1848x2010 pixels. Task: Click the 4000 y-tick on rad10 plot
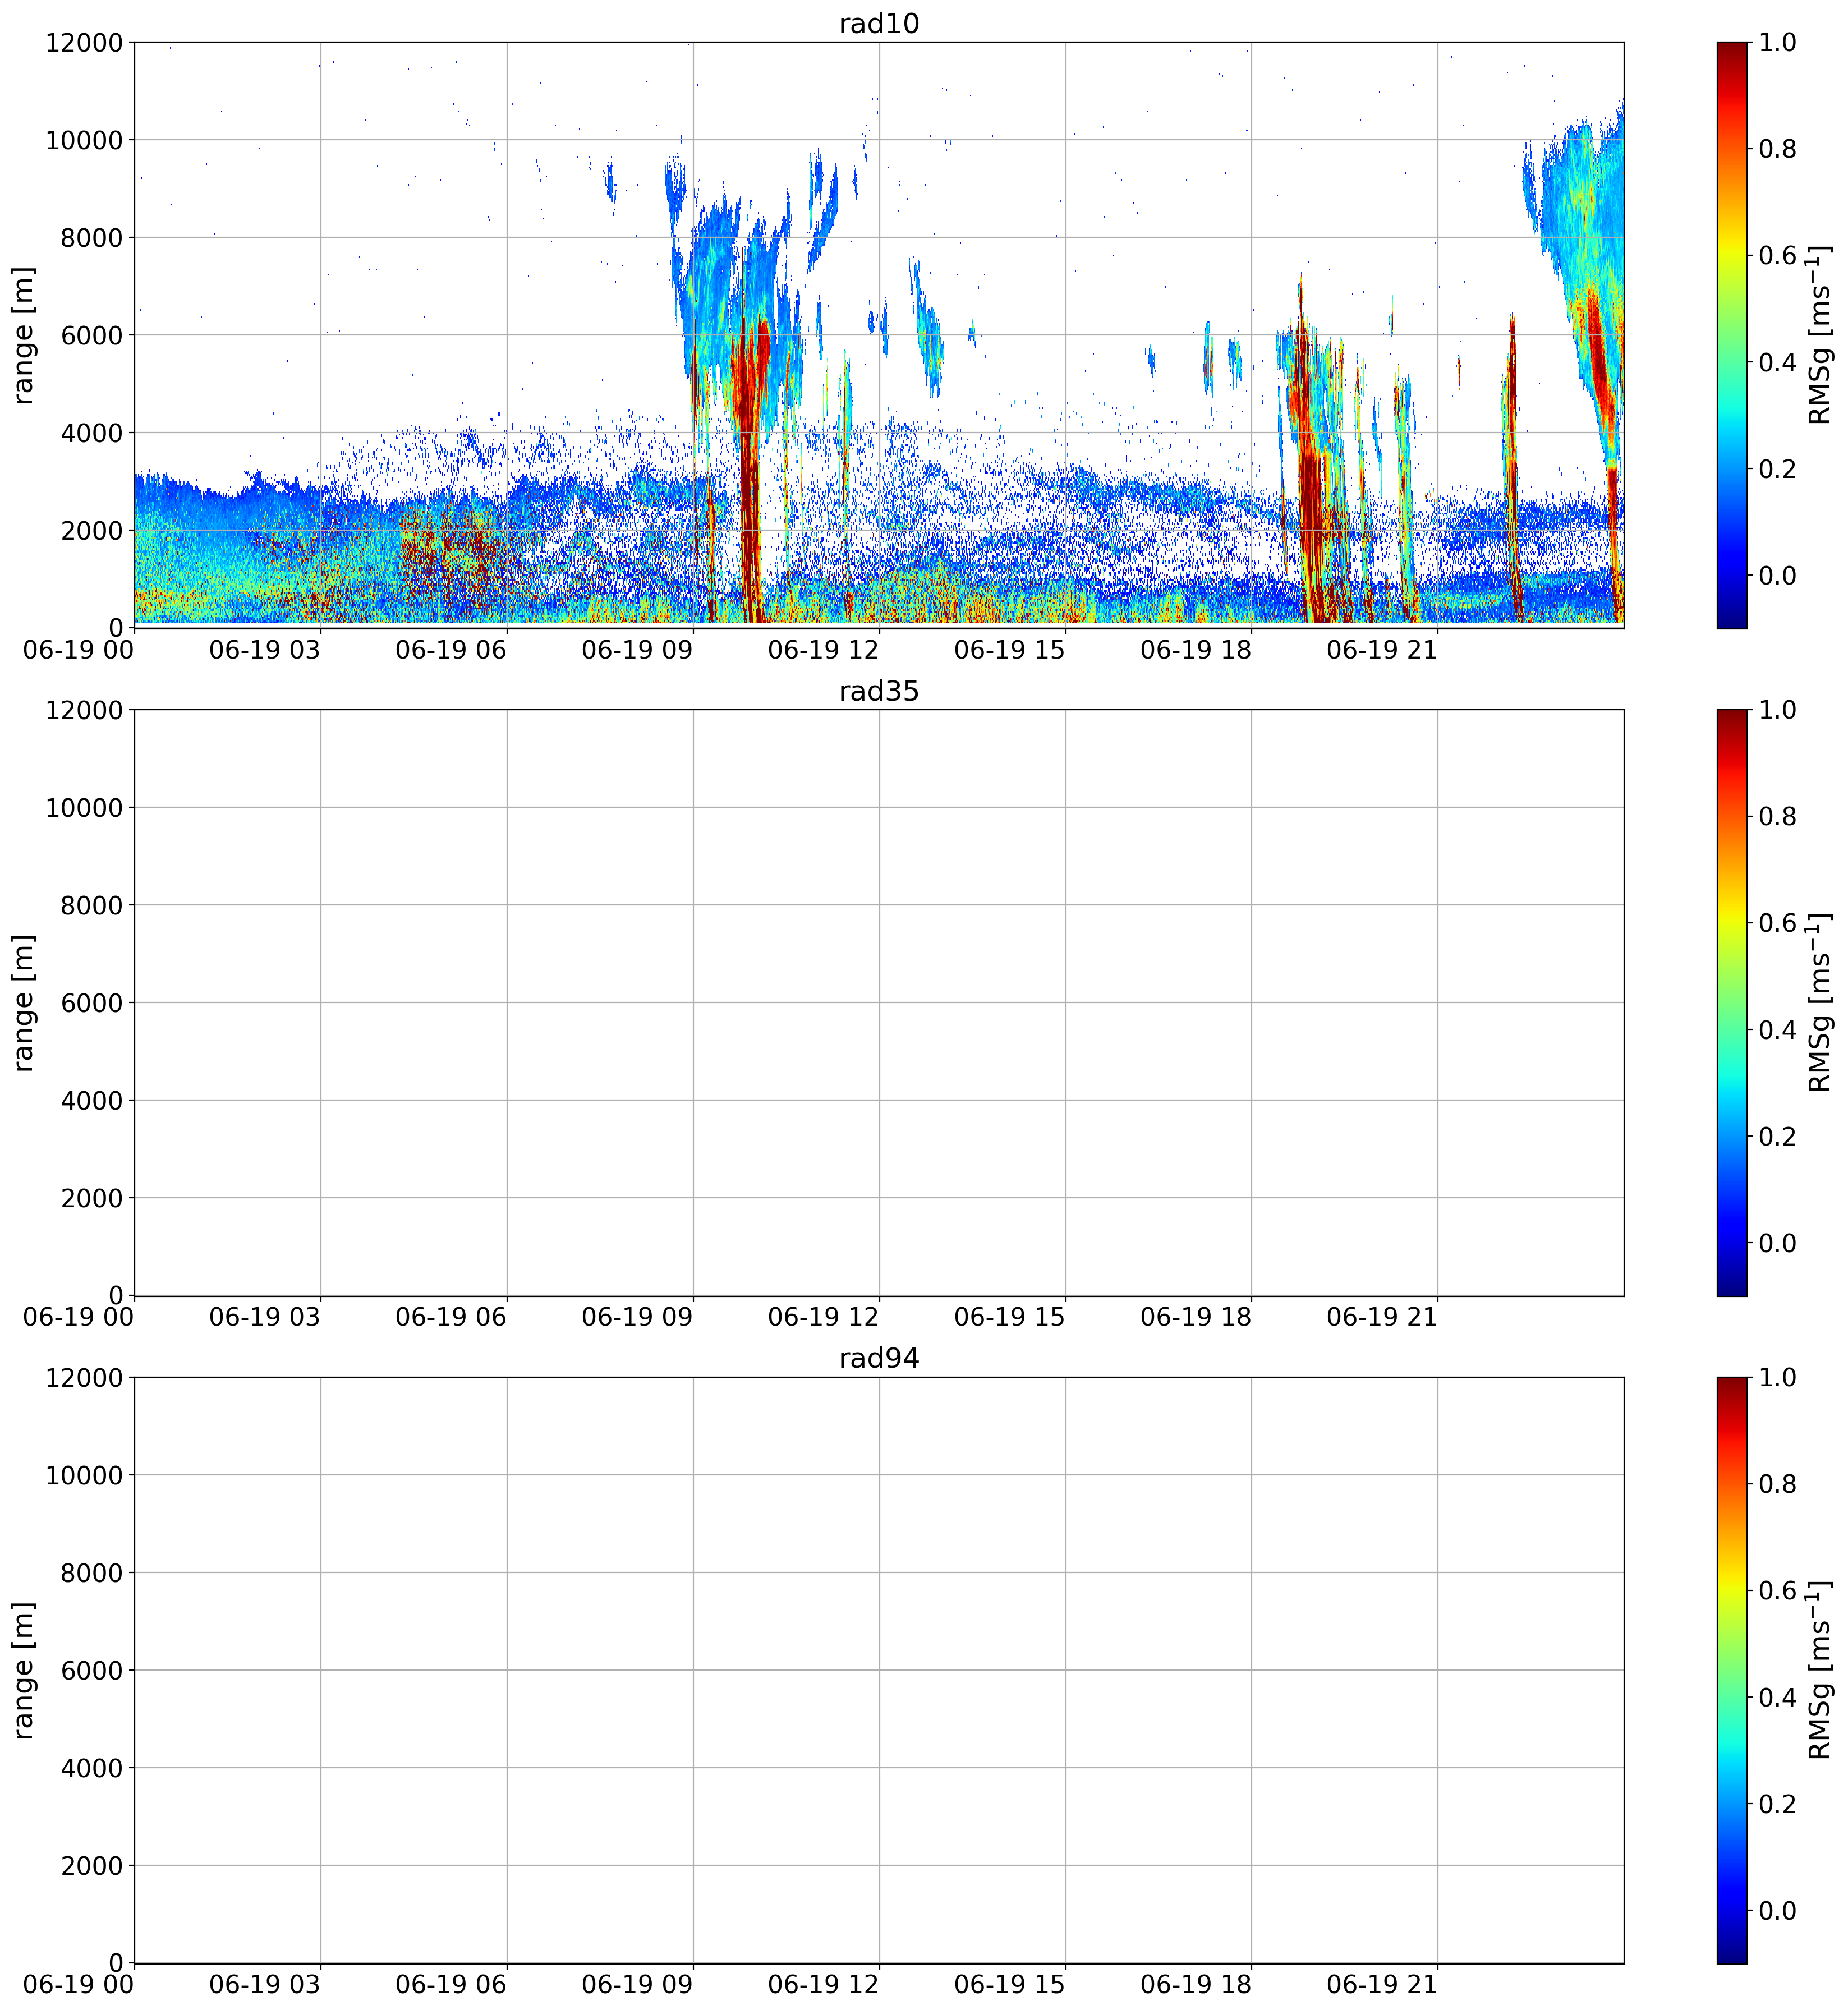click(92, 433)
